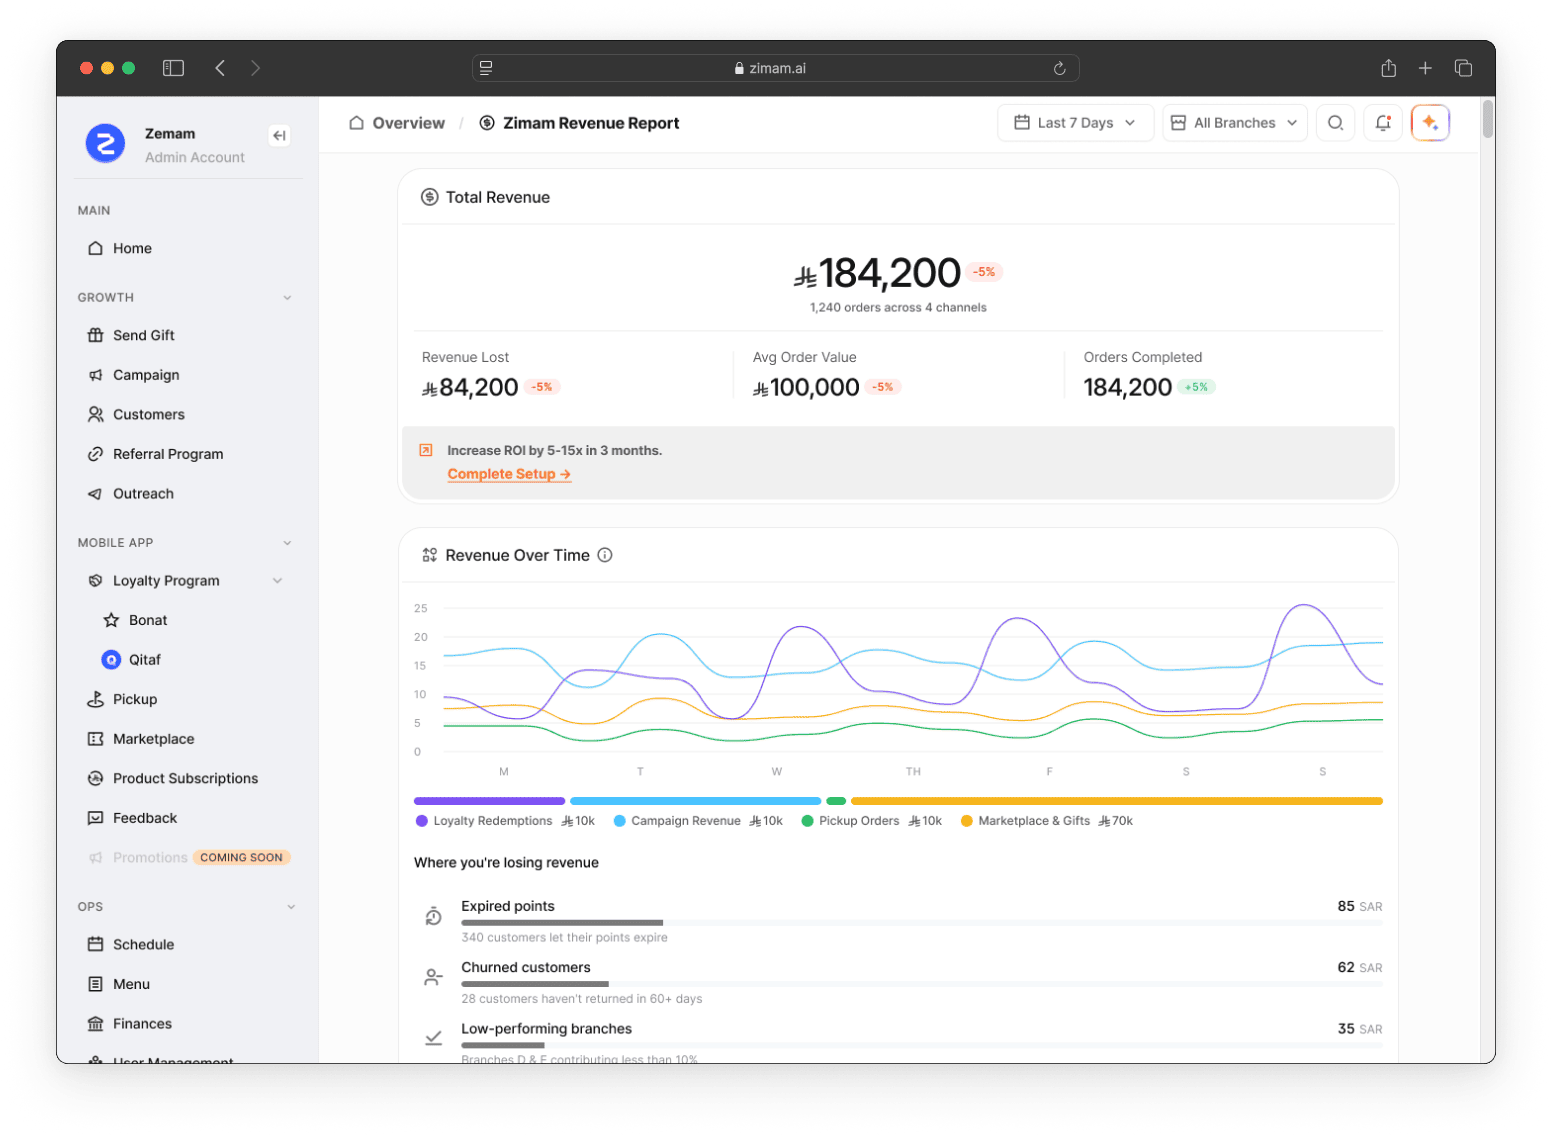Go back with the browser back arrow
Image resolution: width=1552 pixels, height=1136 pixels.
click(220, 68)
